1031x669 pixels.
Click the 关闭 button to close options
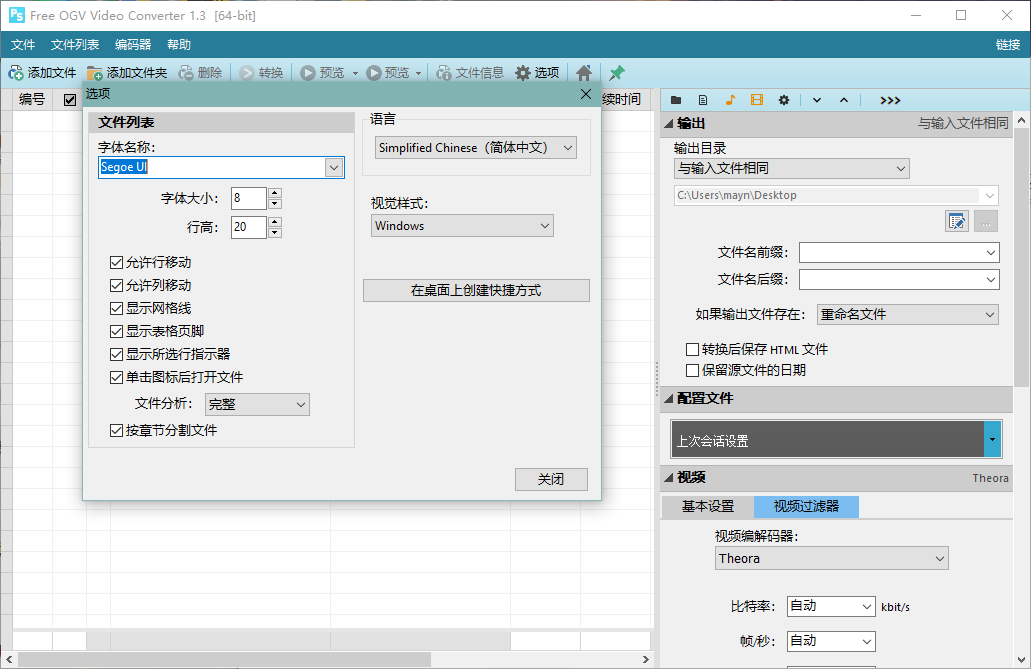[x=551, y=479]
